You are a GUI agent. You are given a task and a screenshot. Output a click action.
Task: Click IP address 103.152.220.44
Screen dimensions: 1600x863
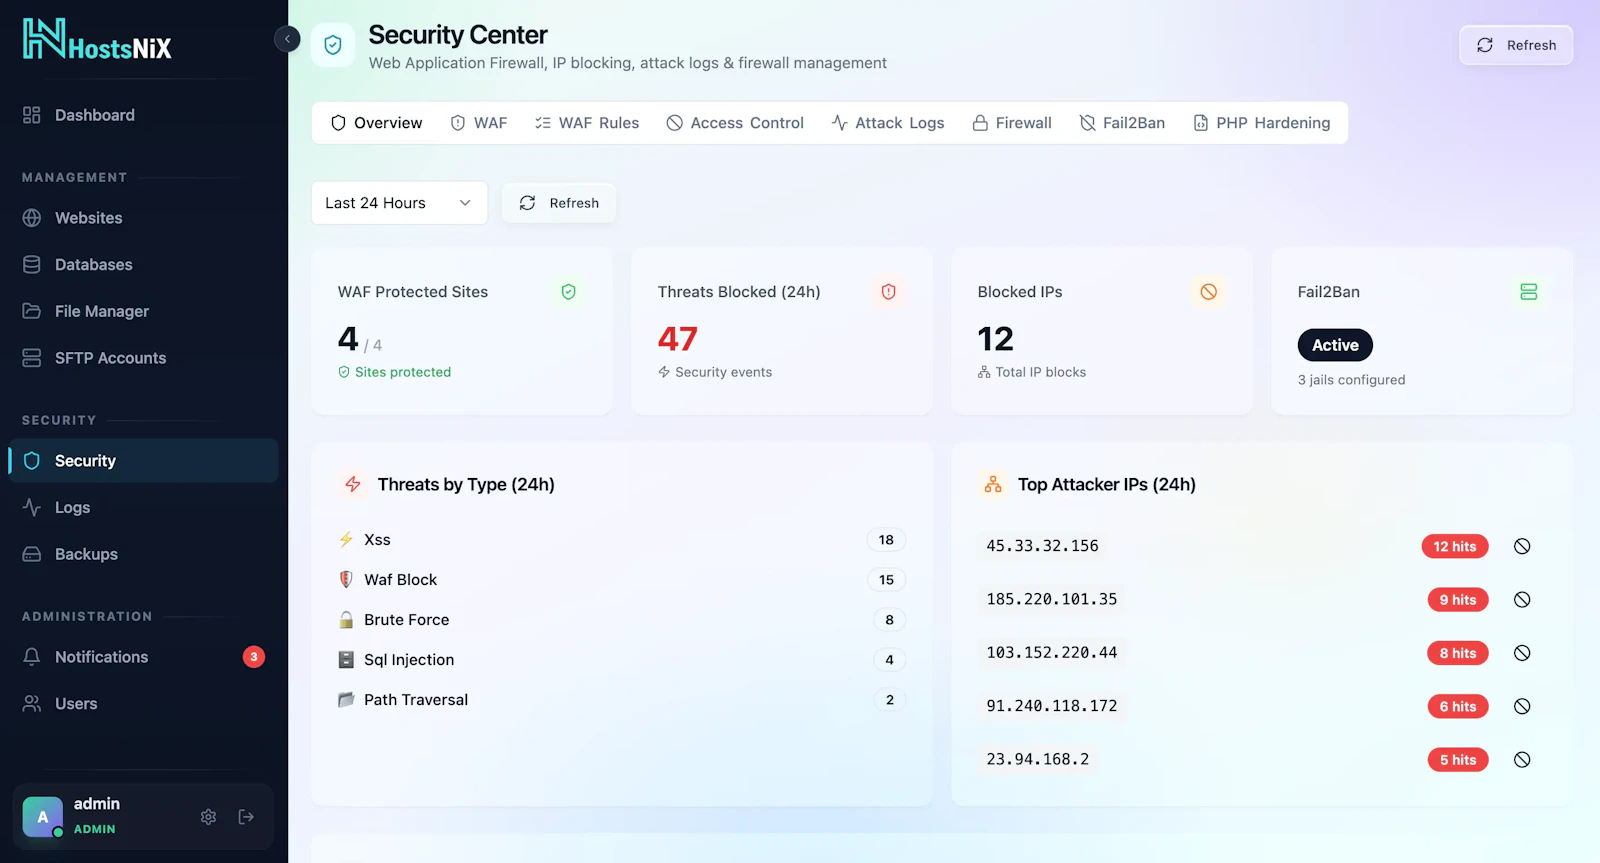pos(1051,653)
